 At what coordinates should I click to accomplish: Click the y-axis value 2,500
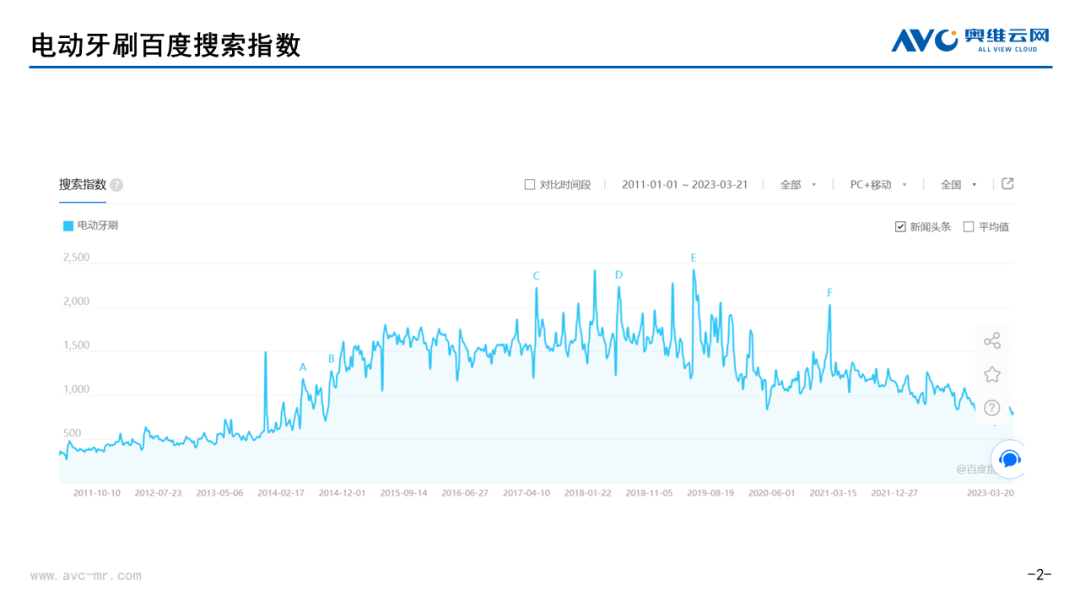[x=76, y=258]
